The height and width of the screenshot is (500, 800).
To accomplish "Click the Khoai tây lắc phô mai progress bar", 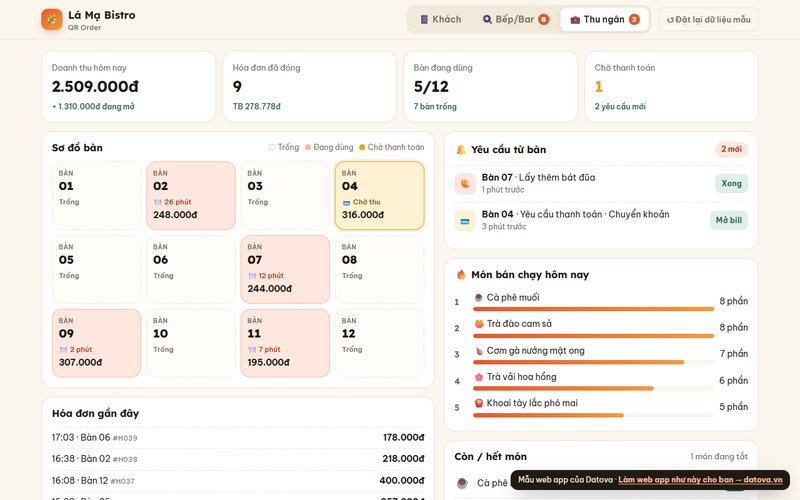I will click(593, 415).
